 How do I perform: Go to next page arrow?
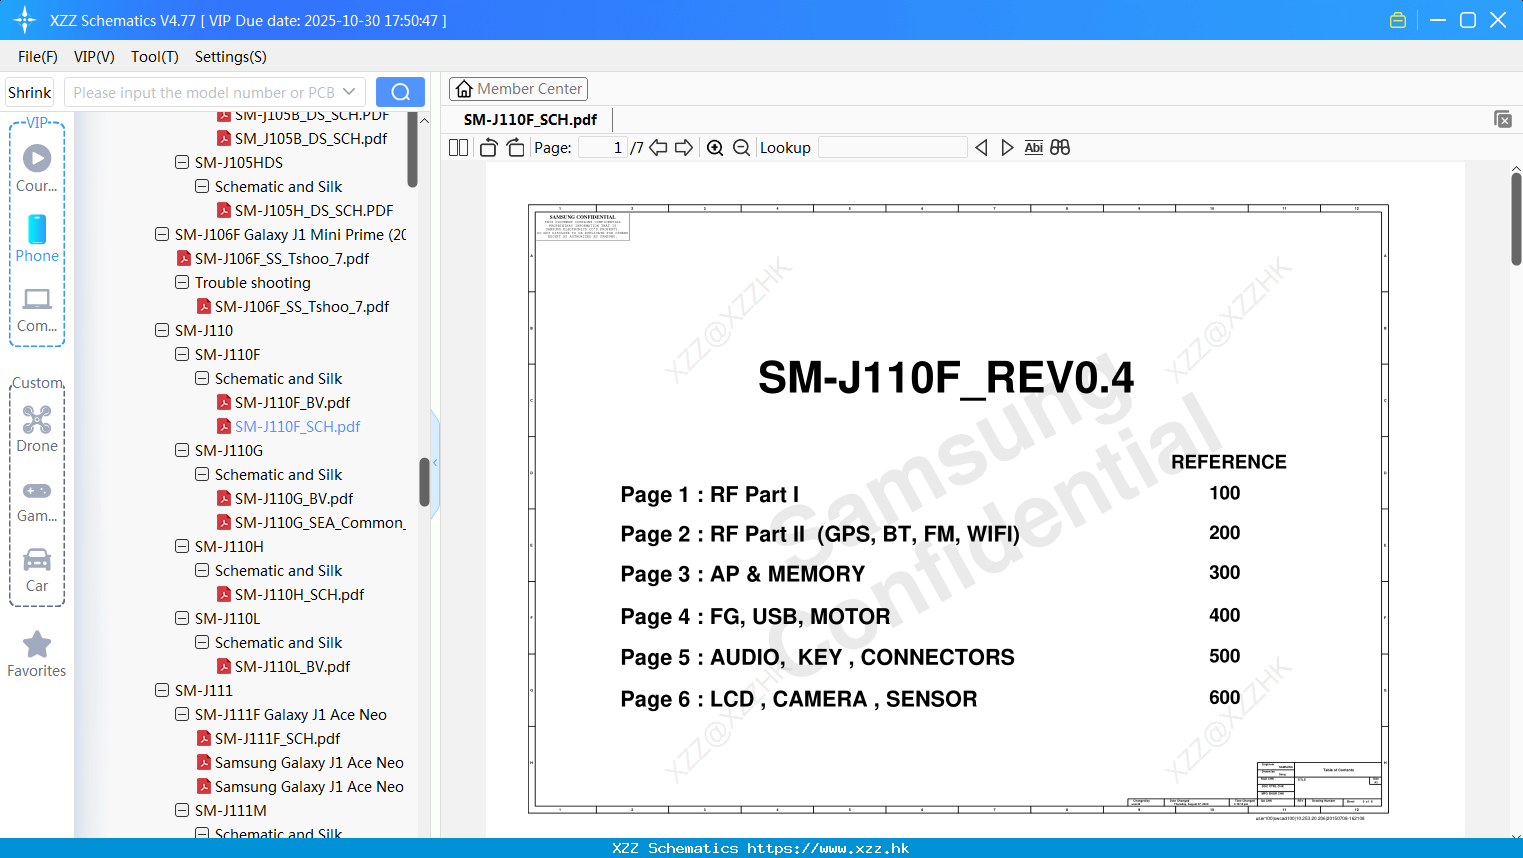[684, 147]
